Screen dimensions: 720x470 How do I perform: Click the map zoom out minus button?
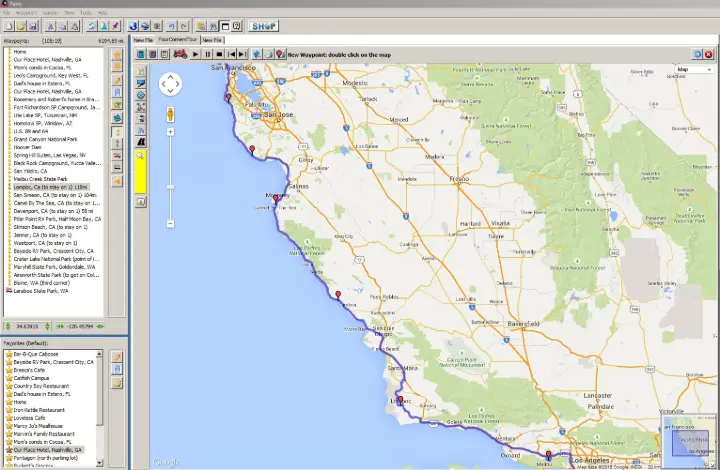(x=170, y=223)
